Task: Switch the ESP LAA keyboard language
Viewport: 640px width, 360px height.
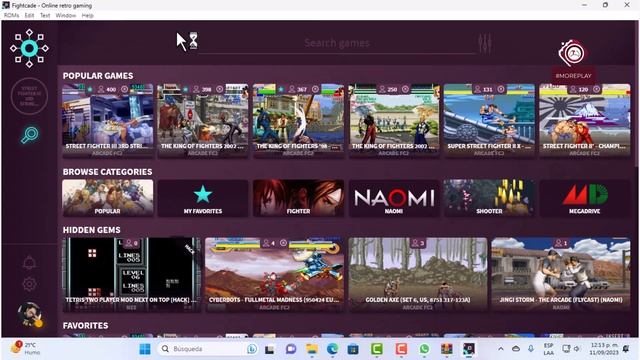Action: [x=549, y=349]
